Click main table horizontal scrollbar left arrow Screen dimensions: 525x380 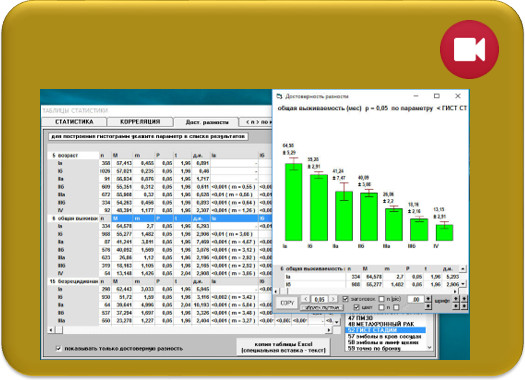[51, 330]
